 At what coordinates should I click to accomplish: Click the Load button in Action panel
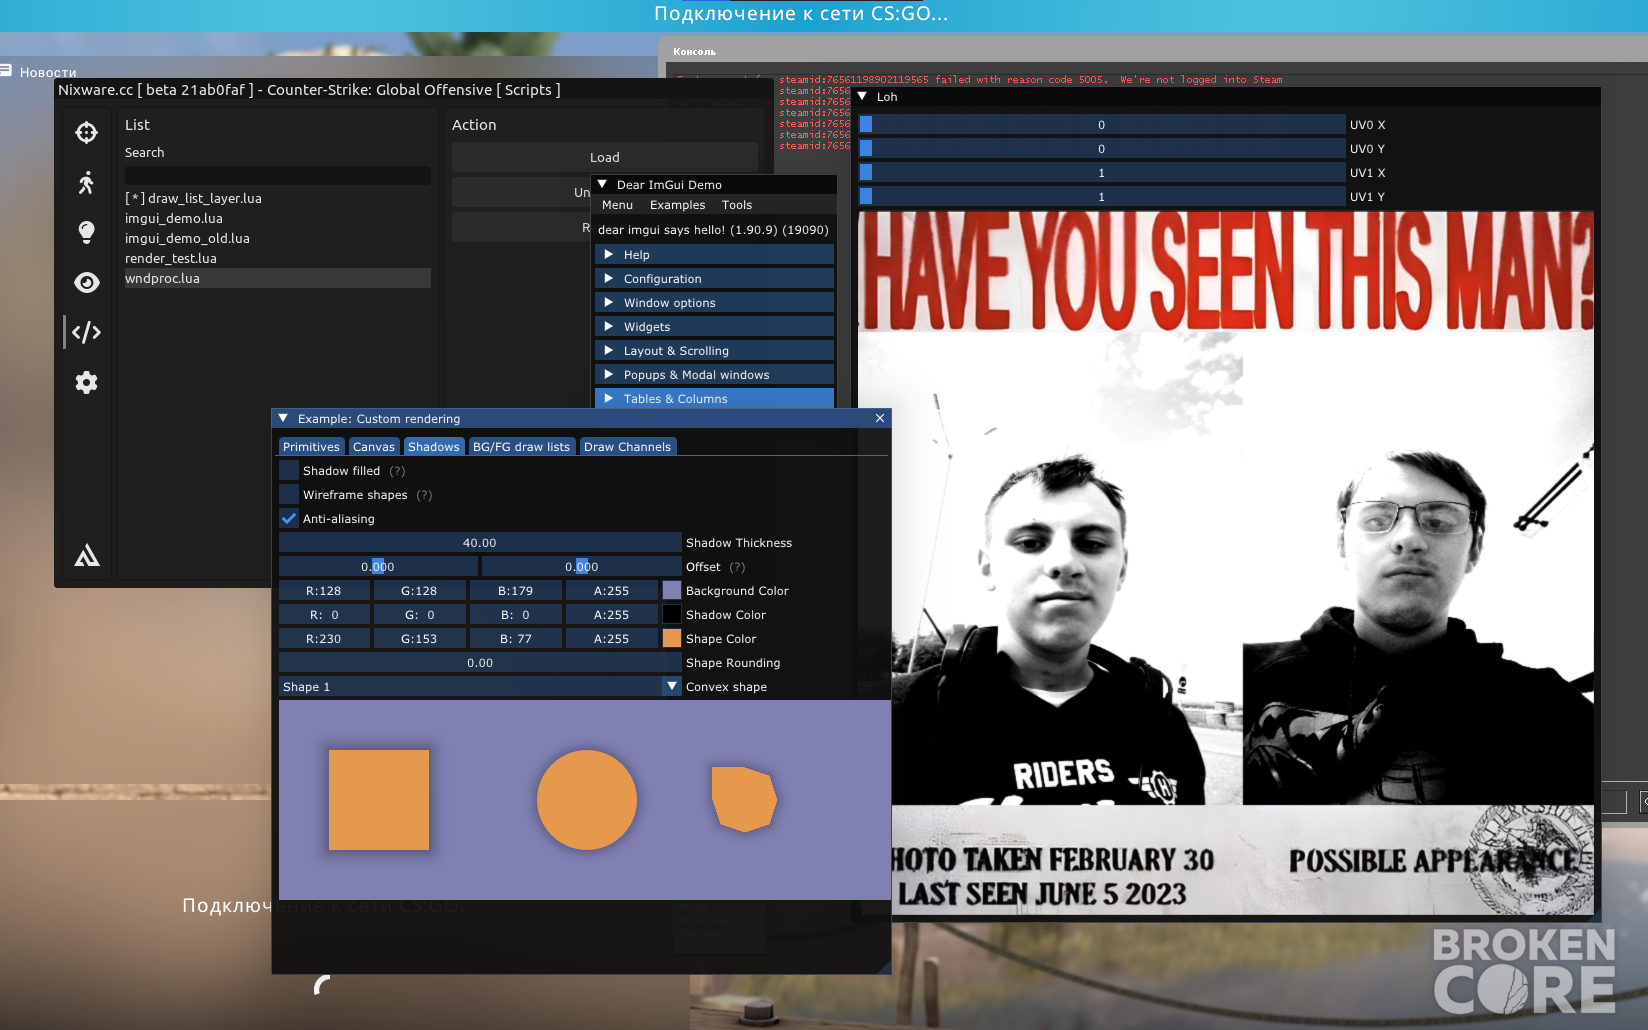(605, 157)
